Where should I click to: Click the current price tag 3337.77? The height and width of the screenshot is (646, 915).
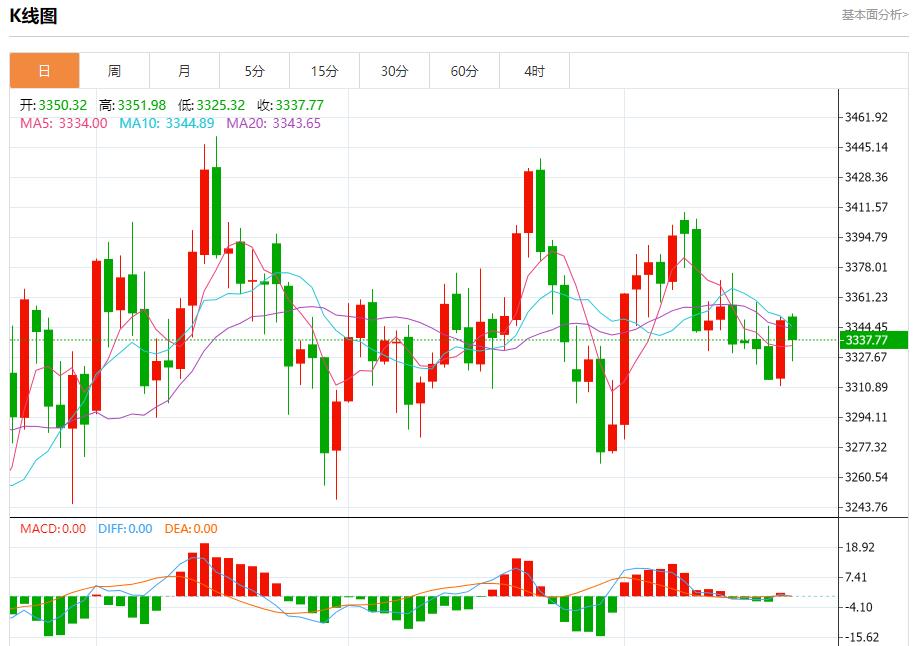870,341
